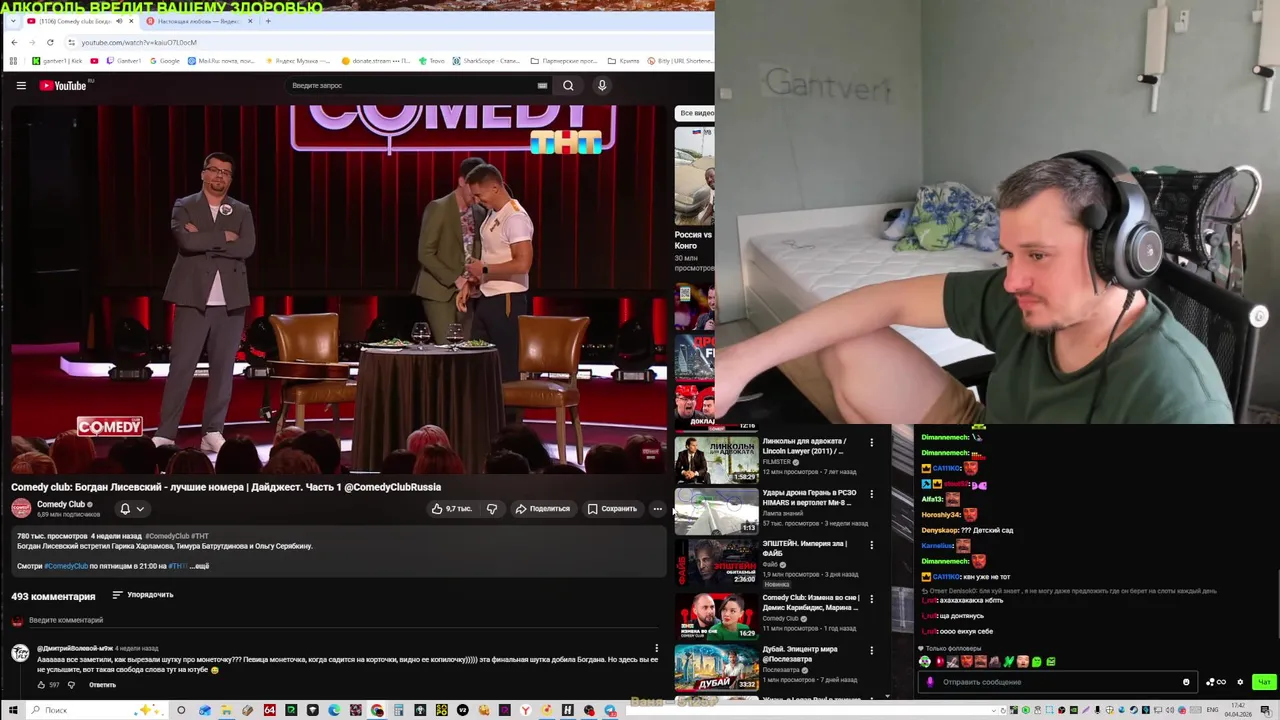Open three-dot menu for 'ЭПШТЕЙН. Империя зла'

click(871, 546)
